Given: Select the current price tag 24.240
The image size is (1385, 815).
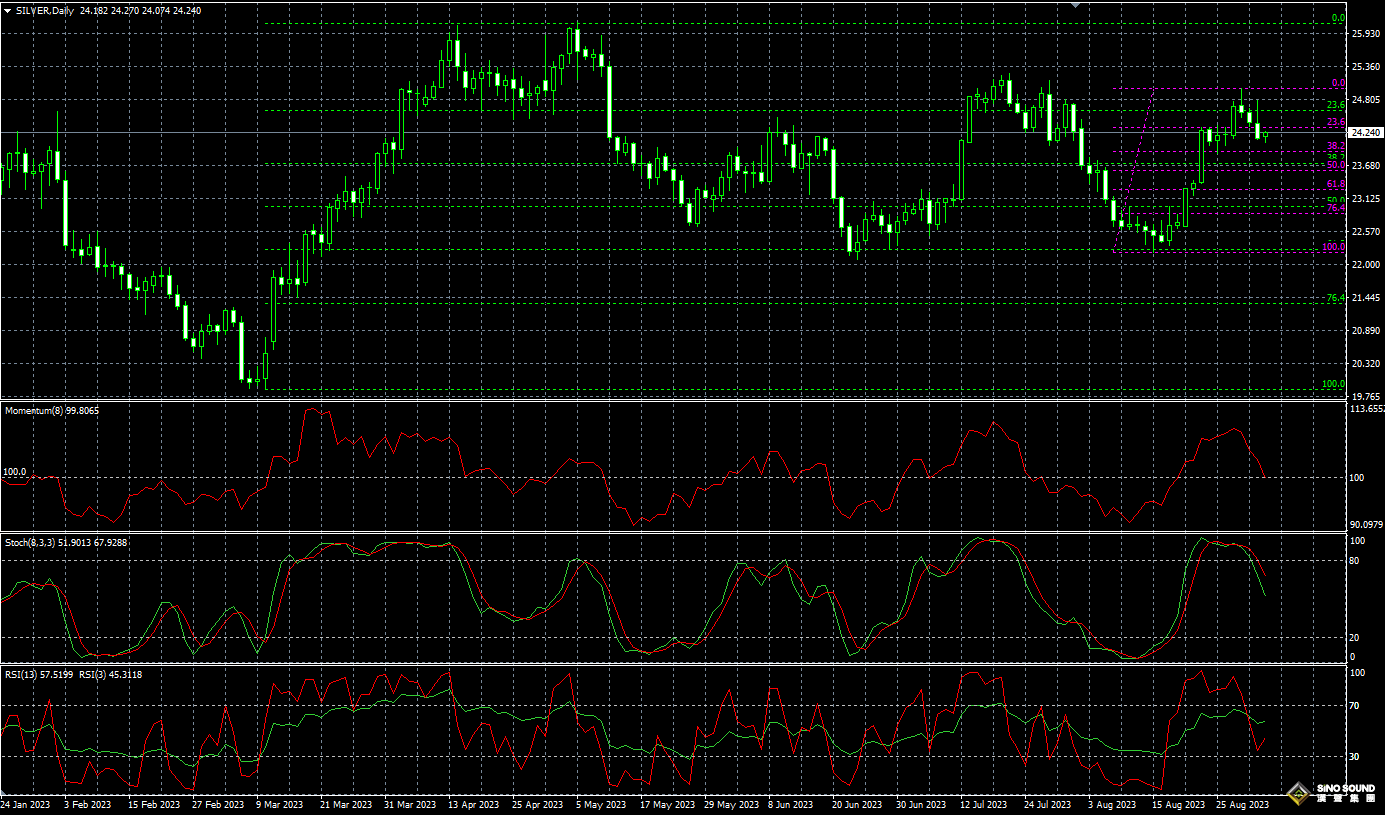Looking at the screenshot, I should point(1365,132).
